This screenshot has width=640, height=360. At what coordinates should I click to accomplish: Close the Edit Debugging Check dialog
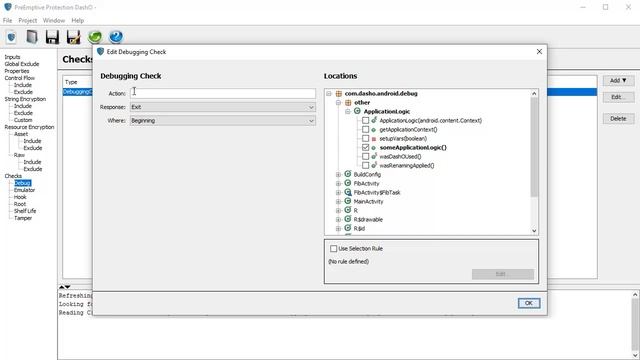pos(539,51)
